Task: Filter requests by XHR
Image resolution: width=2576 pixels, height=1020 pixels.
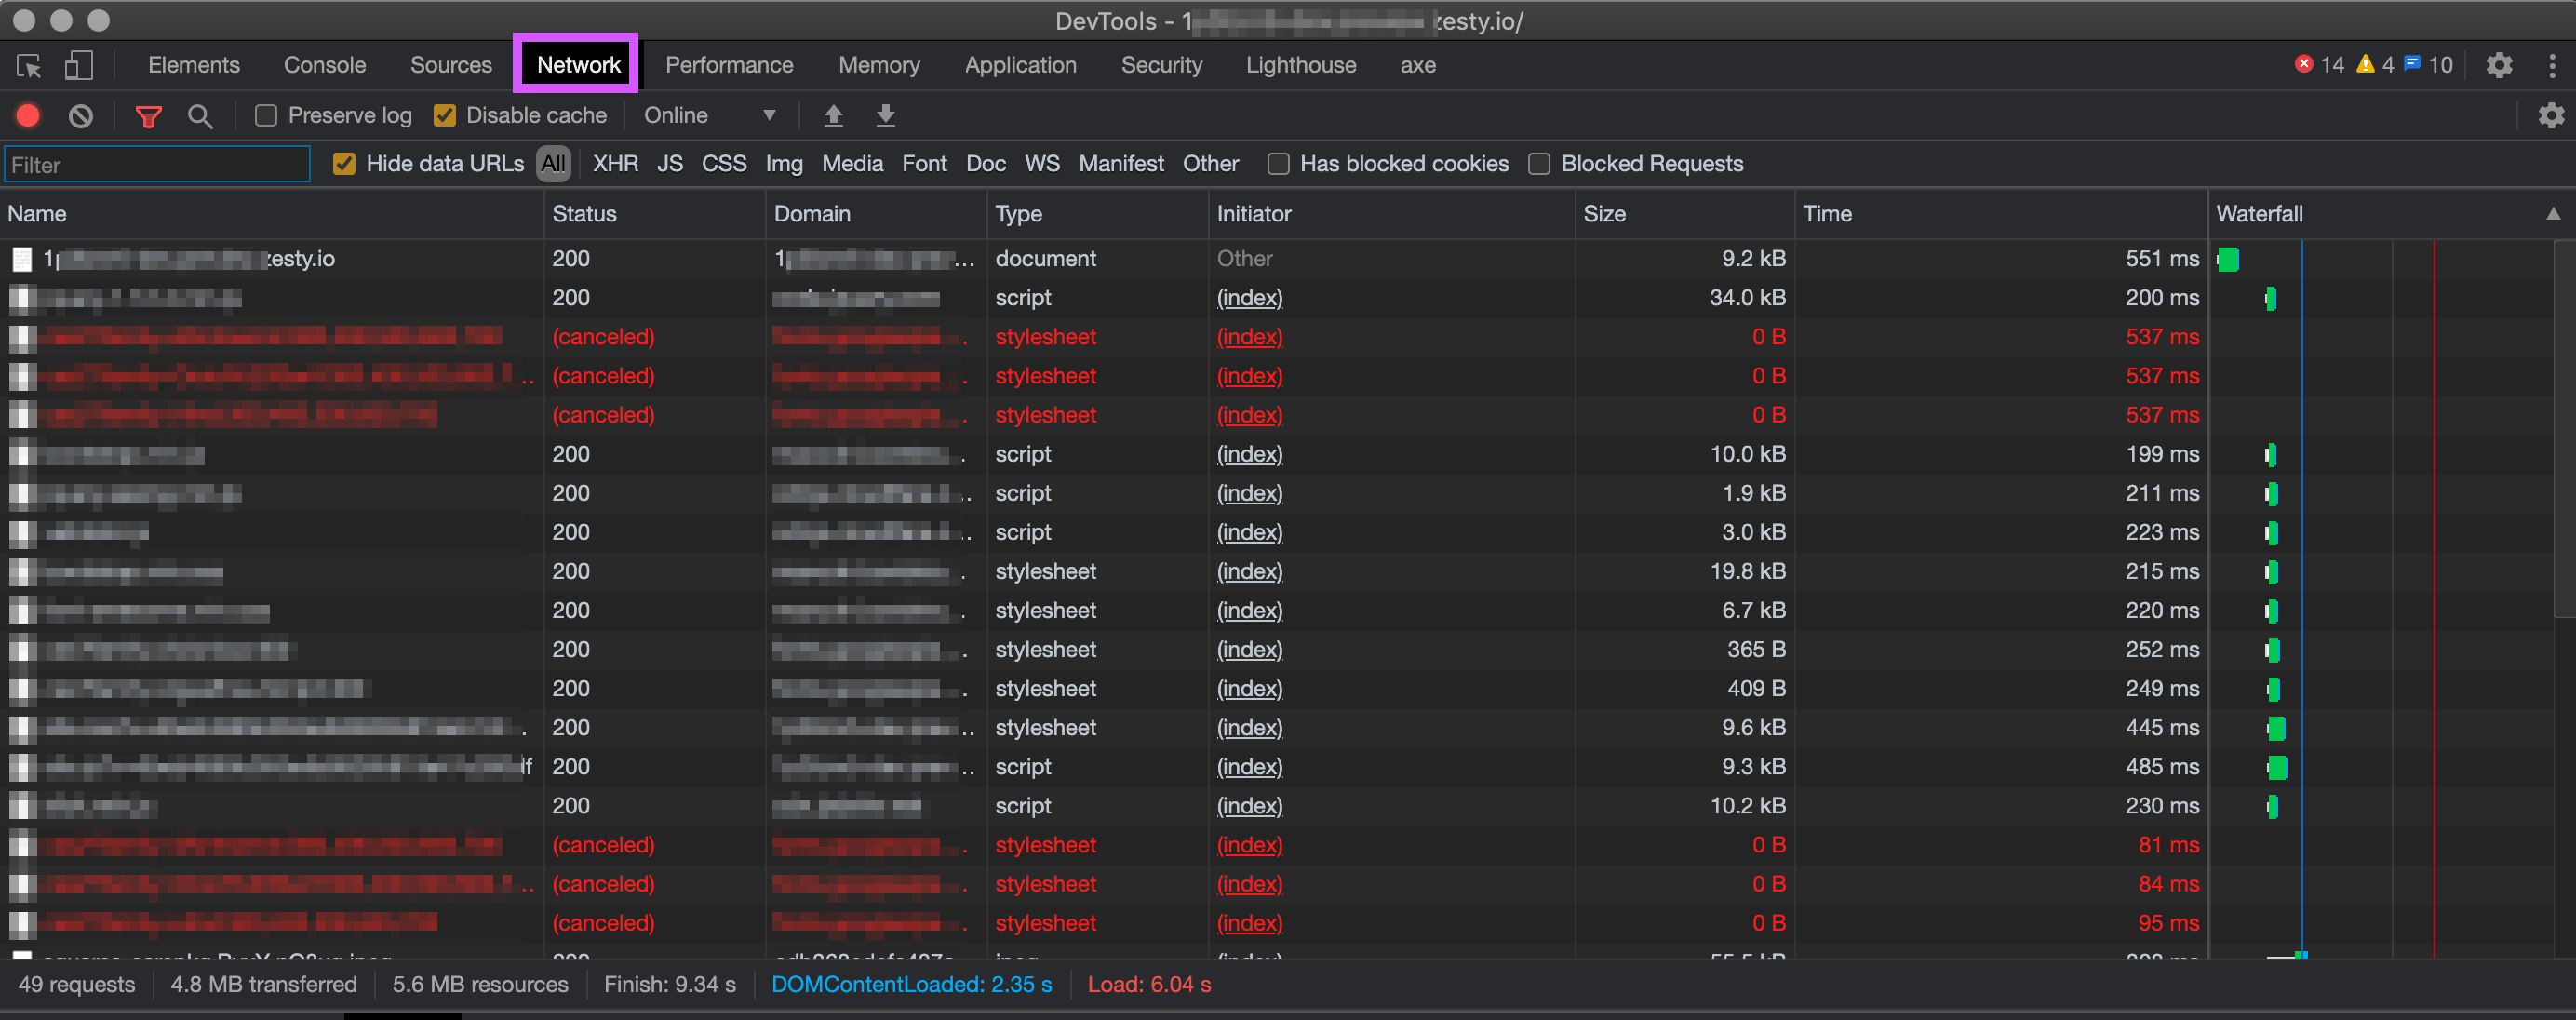Action: 615,164
